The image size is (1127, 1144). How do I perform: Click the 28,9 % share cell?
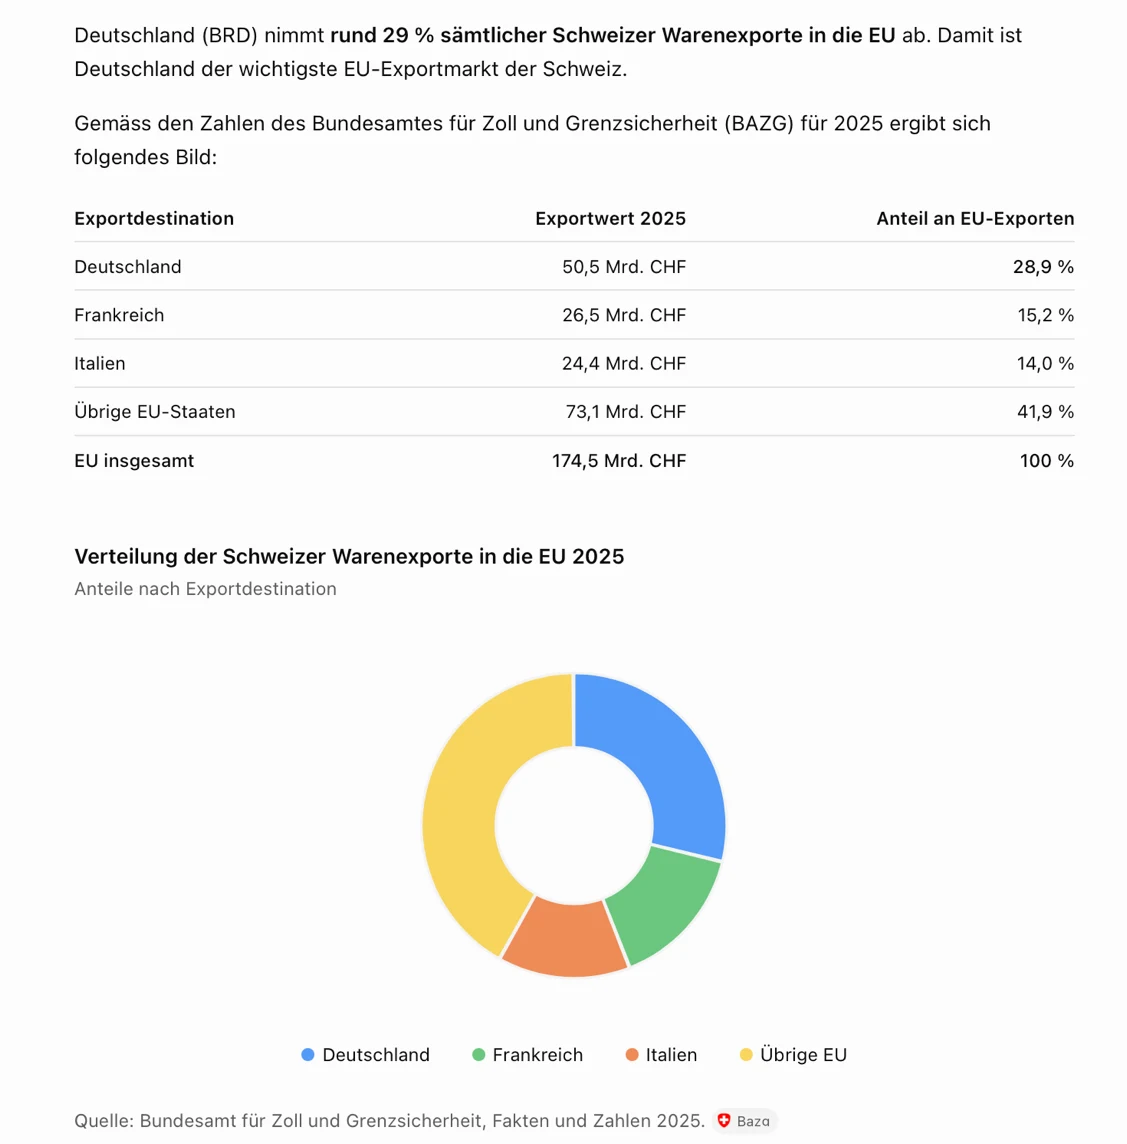(1043, 267)
